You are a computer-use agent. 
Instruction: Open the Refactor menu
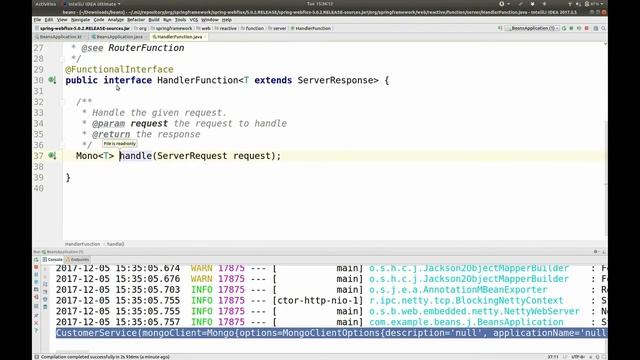136,20
